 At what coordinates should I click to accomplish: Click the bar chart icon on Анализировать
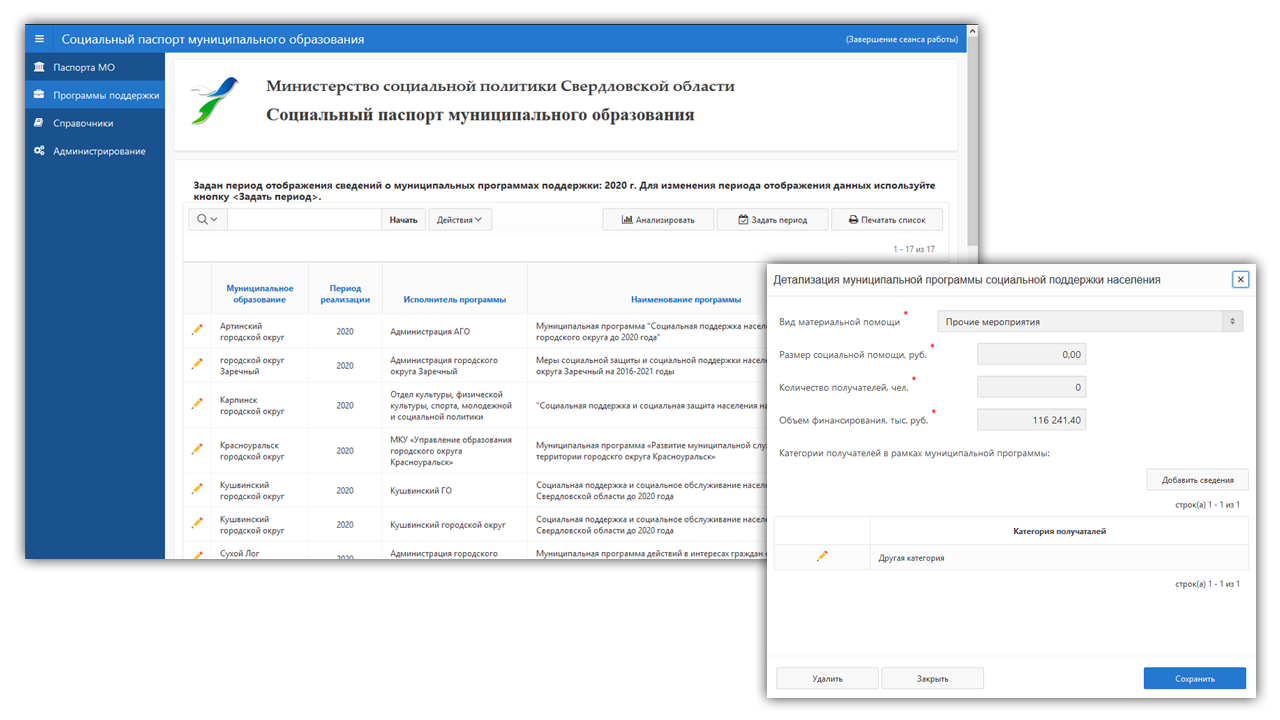tap(627, 219)
